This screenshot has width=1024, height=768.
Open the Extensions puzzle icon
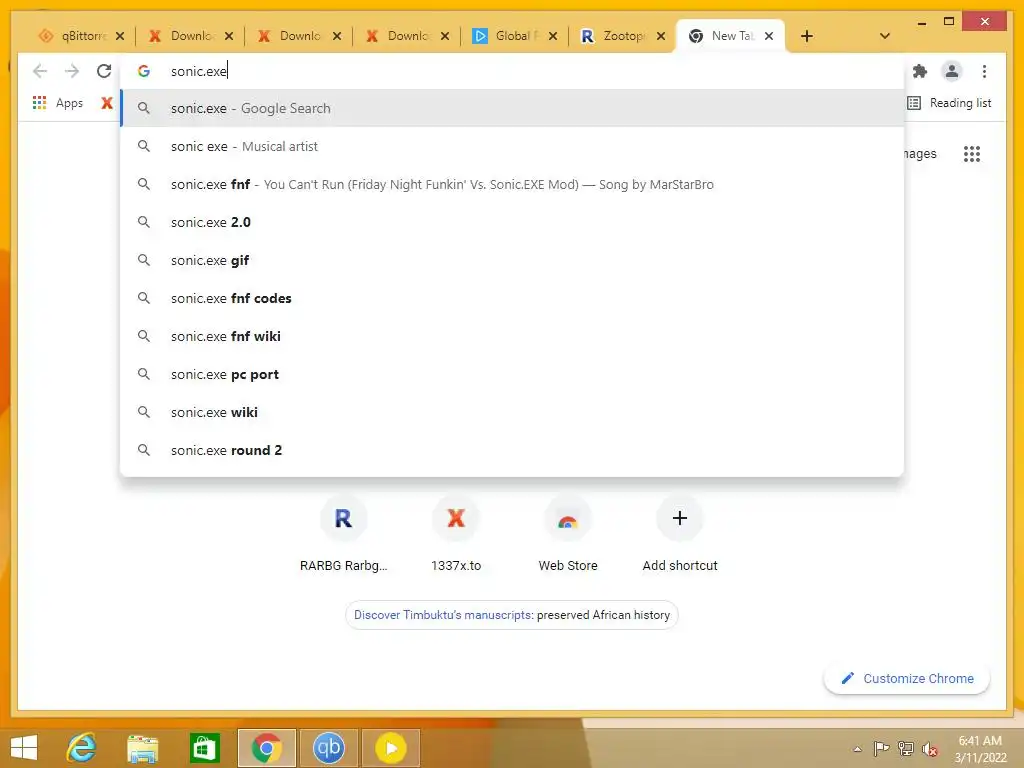pyautogui.click(x=920, y=71)
